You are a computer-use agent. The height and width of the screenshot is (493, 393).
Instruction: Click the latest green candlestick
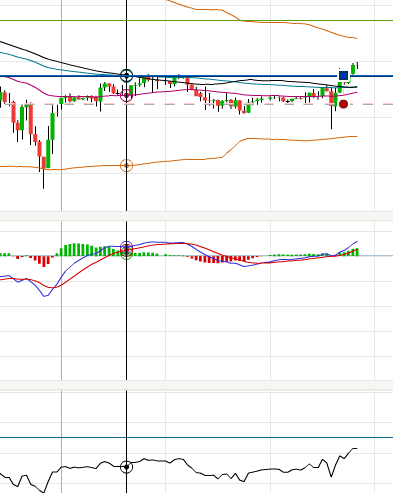[x=353, y=69]
